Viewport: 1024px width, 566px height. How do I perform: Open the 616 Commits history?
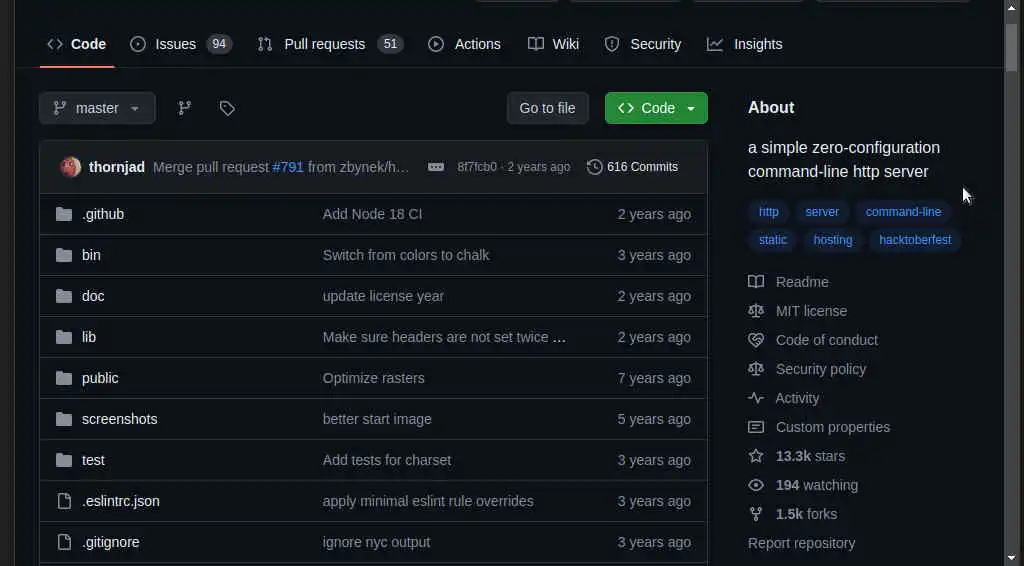click(x=632, y=167)
